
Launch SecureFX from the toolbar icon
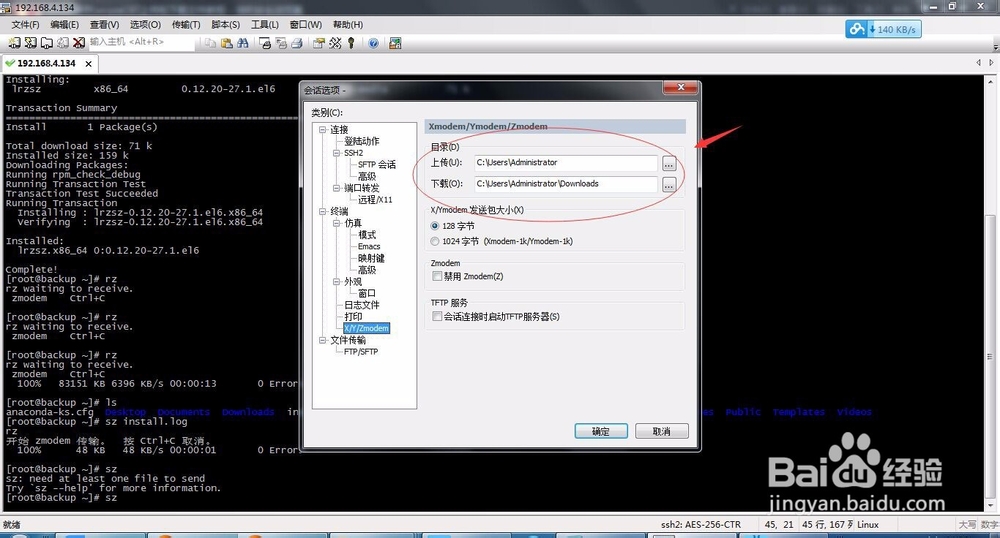[x=395, y=43]
